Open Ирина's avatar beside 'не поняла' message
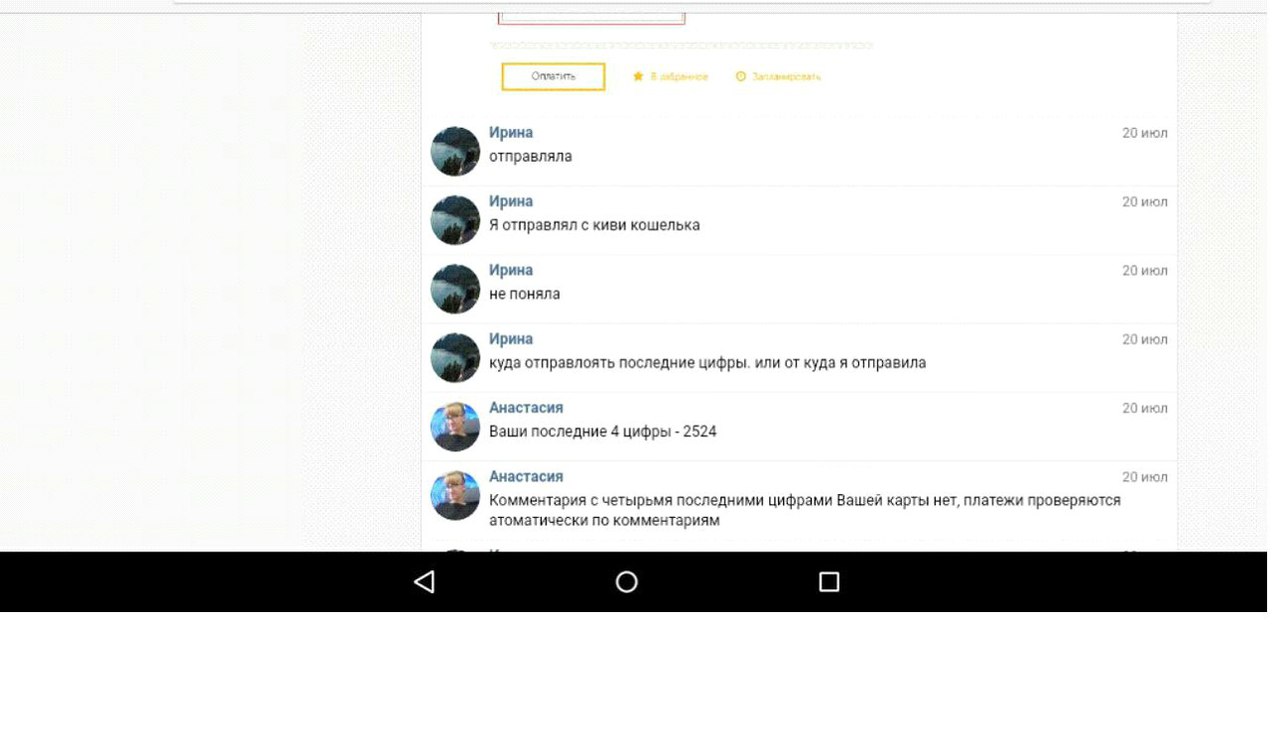The height and width of the screenshot is (743, 1280). pyautogui.click(x=455, y=289)
